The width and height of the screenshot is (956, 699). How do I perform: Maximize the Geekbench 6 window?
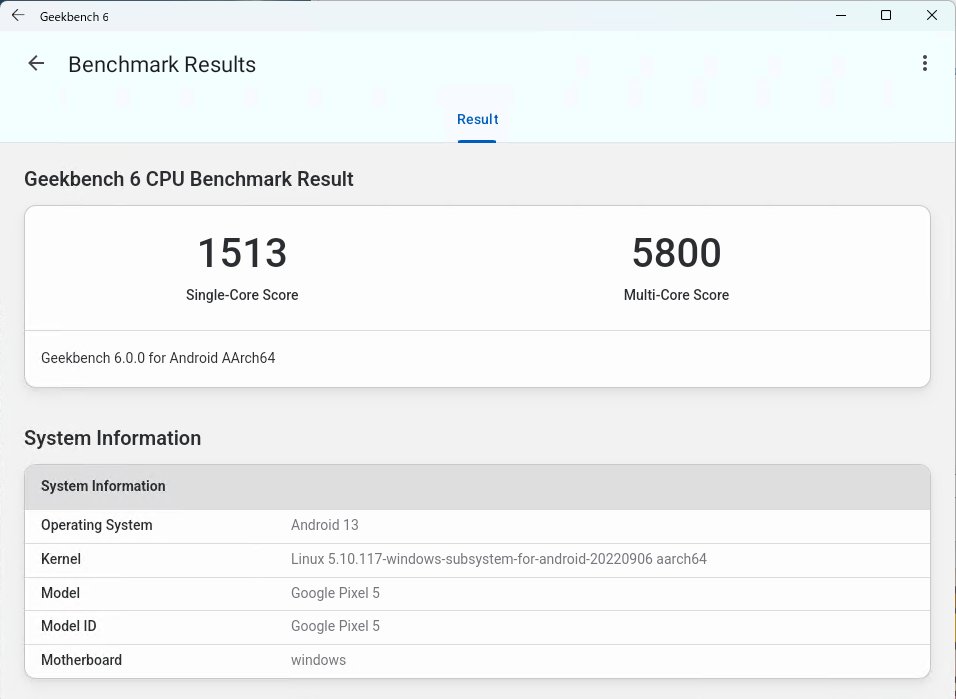coord(886,16)
